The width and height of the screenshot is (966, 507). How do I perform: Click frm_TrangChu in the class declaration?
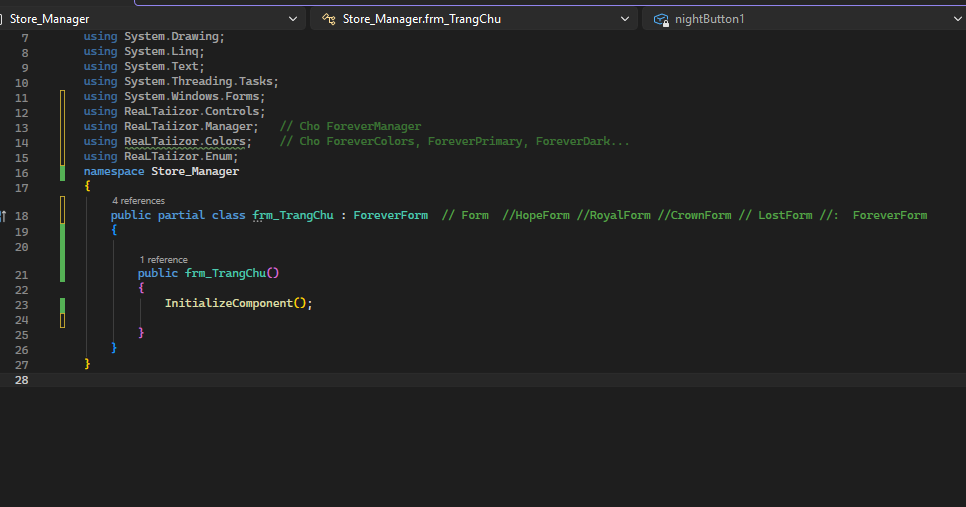click(x=292, y=215)
